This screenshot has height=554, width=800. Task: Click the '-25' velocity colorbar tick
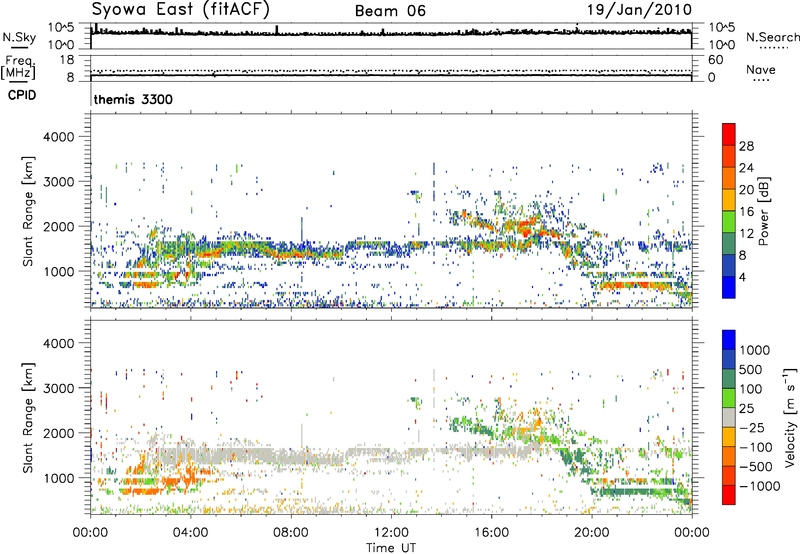pos(752,428)
